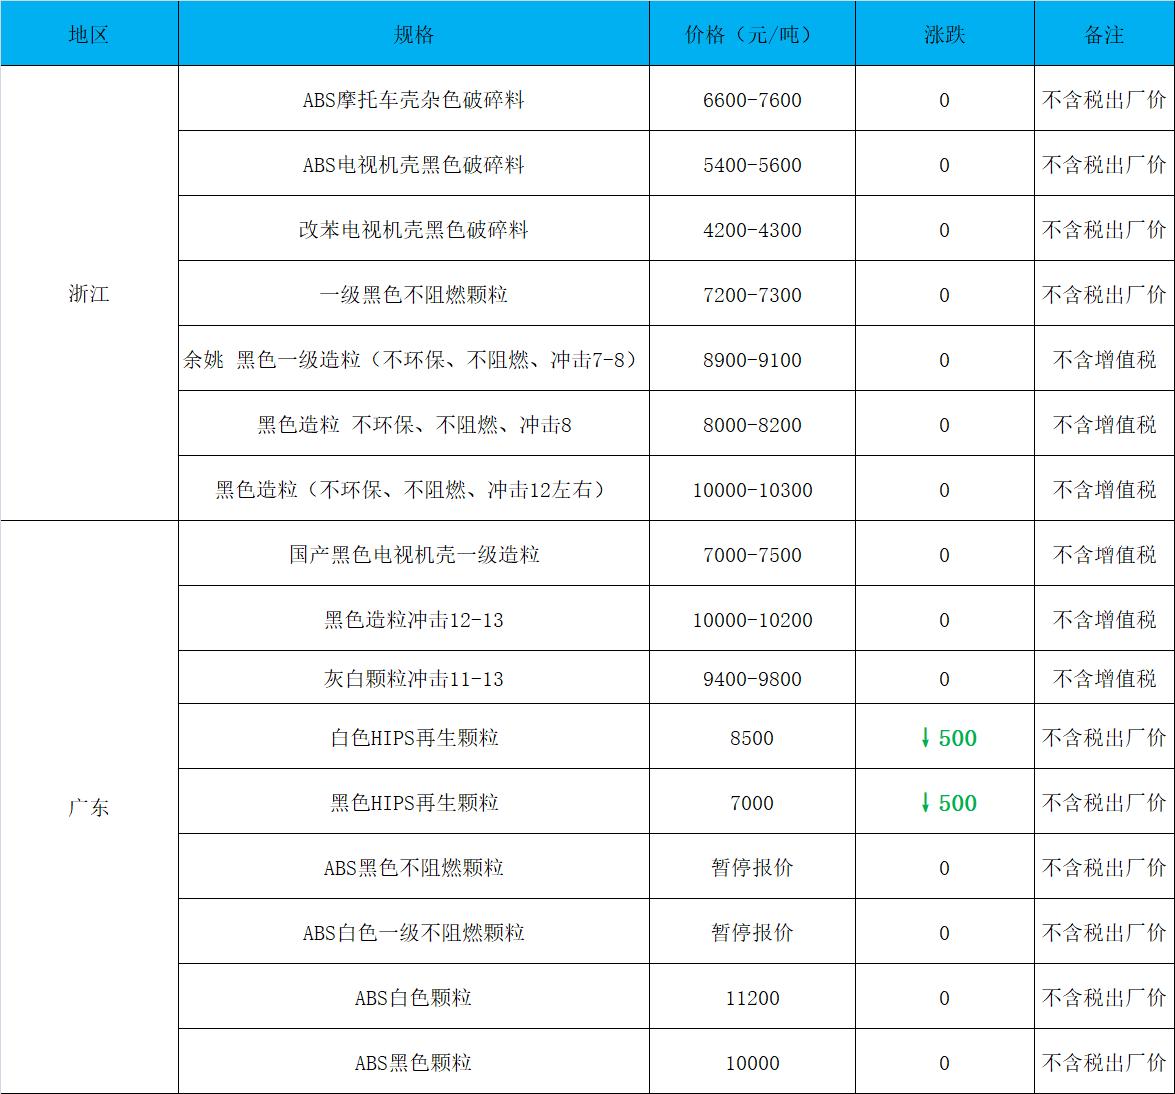Select the 规格 column header
This screenshot has width=1175, height=1094.
(x=413, y=34)
